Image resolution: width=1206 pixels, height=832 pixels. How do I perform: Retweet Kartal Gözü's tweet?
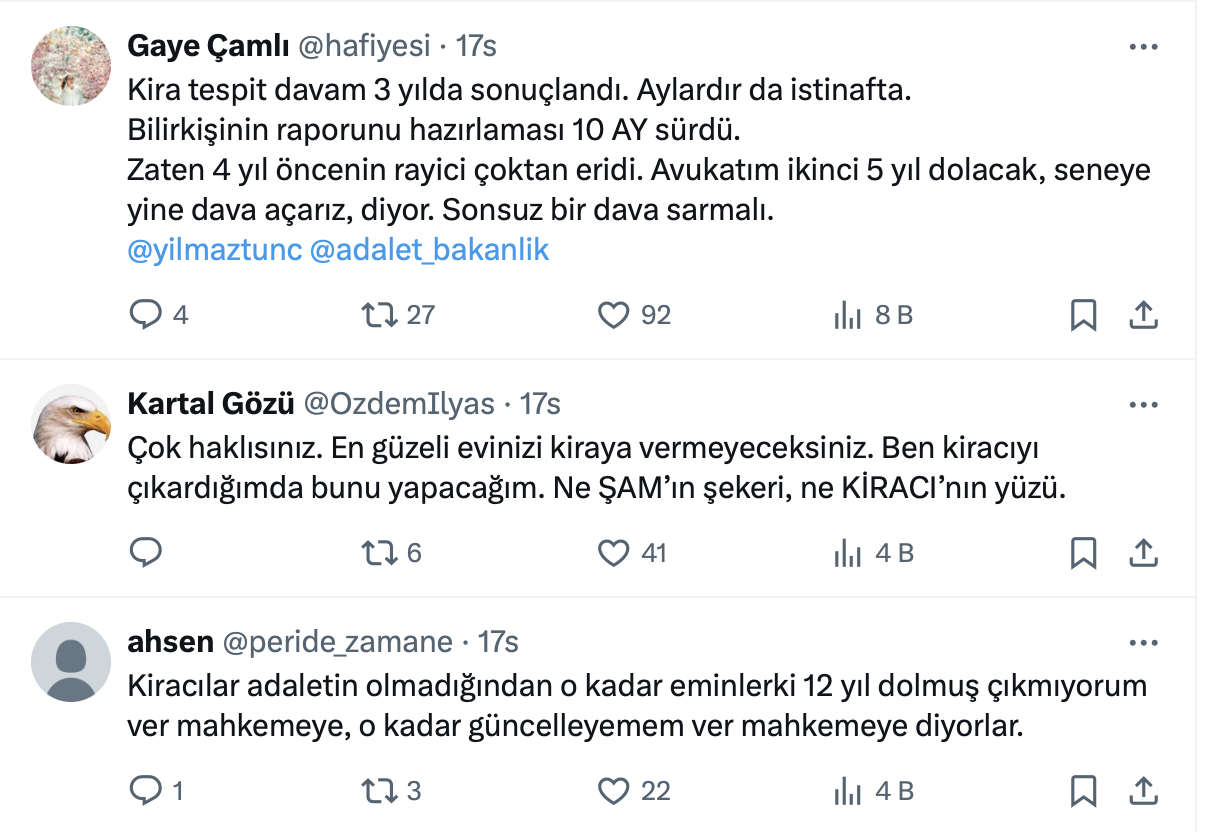pos(379,552)
